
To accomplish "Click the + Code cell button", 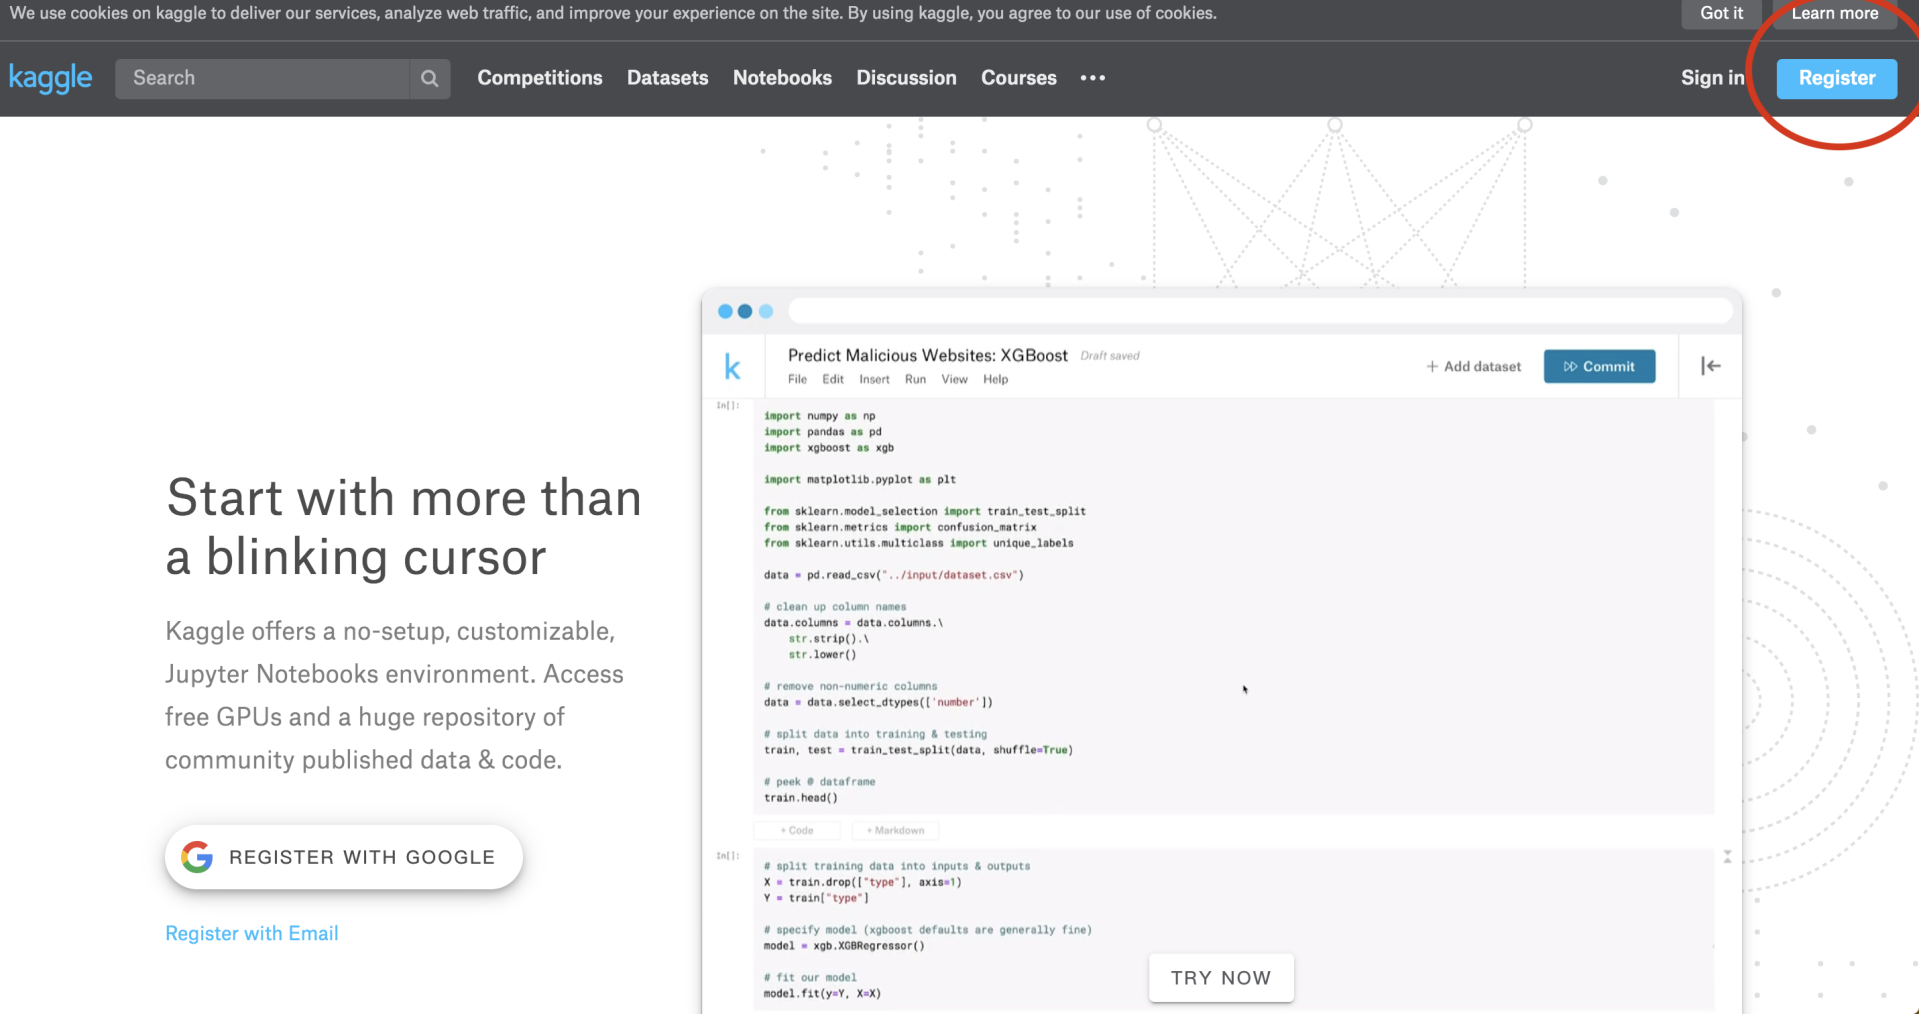I will pos(797,830).
